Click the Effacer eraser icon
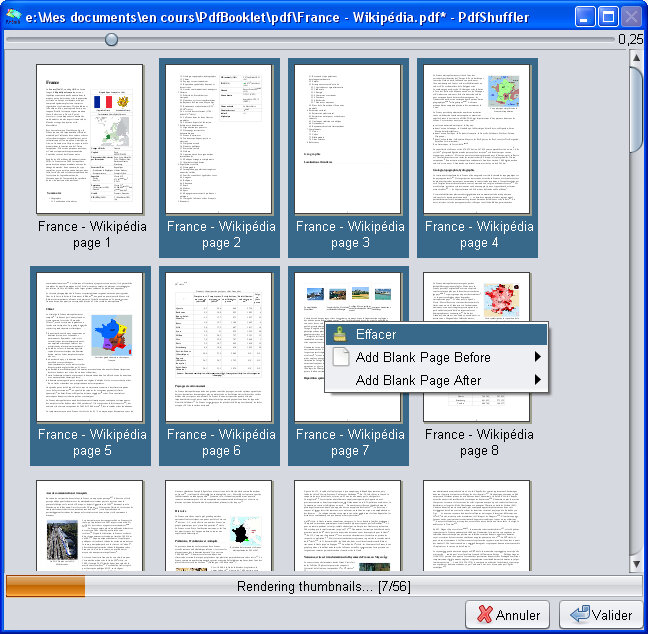The width and height of the screenshot is (648, 634). pyautogui.click(x=341, y=334)
